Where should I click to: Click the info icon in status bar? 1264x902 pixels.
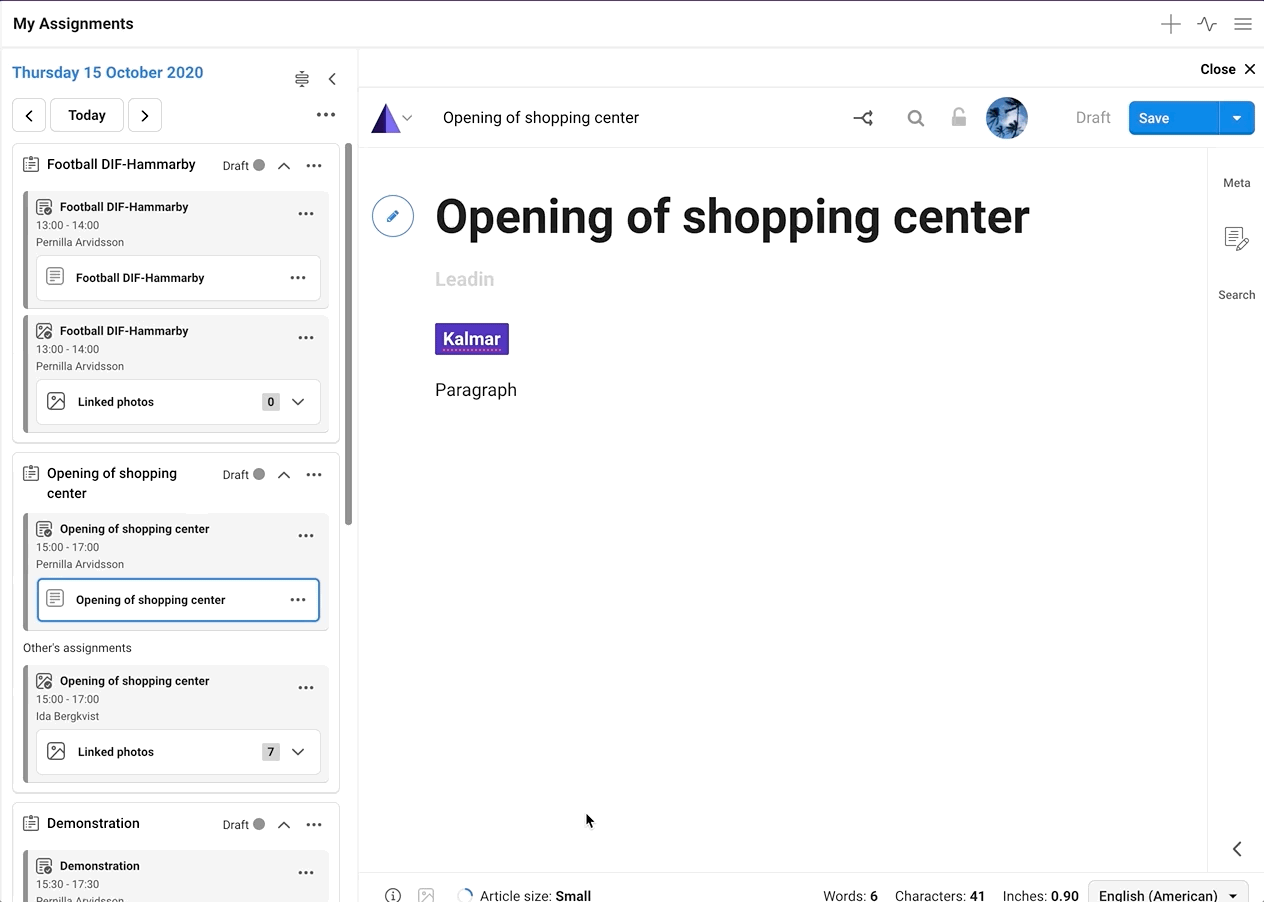pyautogui.click(x=393, y=895)
